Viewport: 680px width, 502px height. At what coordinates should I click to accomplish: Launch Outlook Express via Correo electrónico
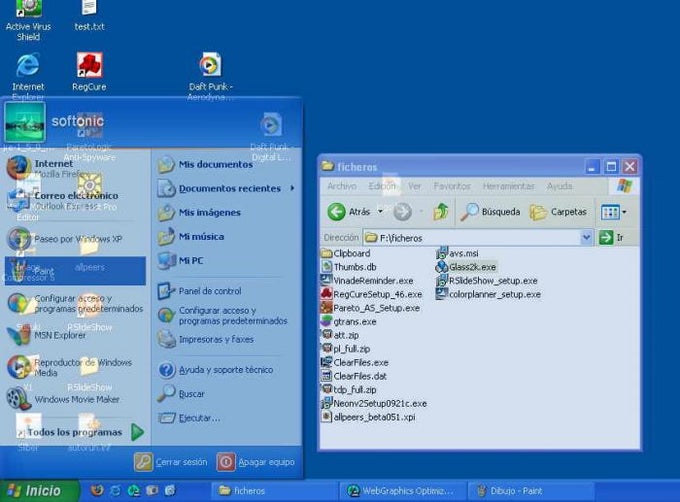tap(76, 200)
